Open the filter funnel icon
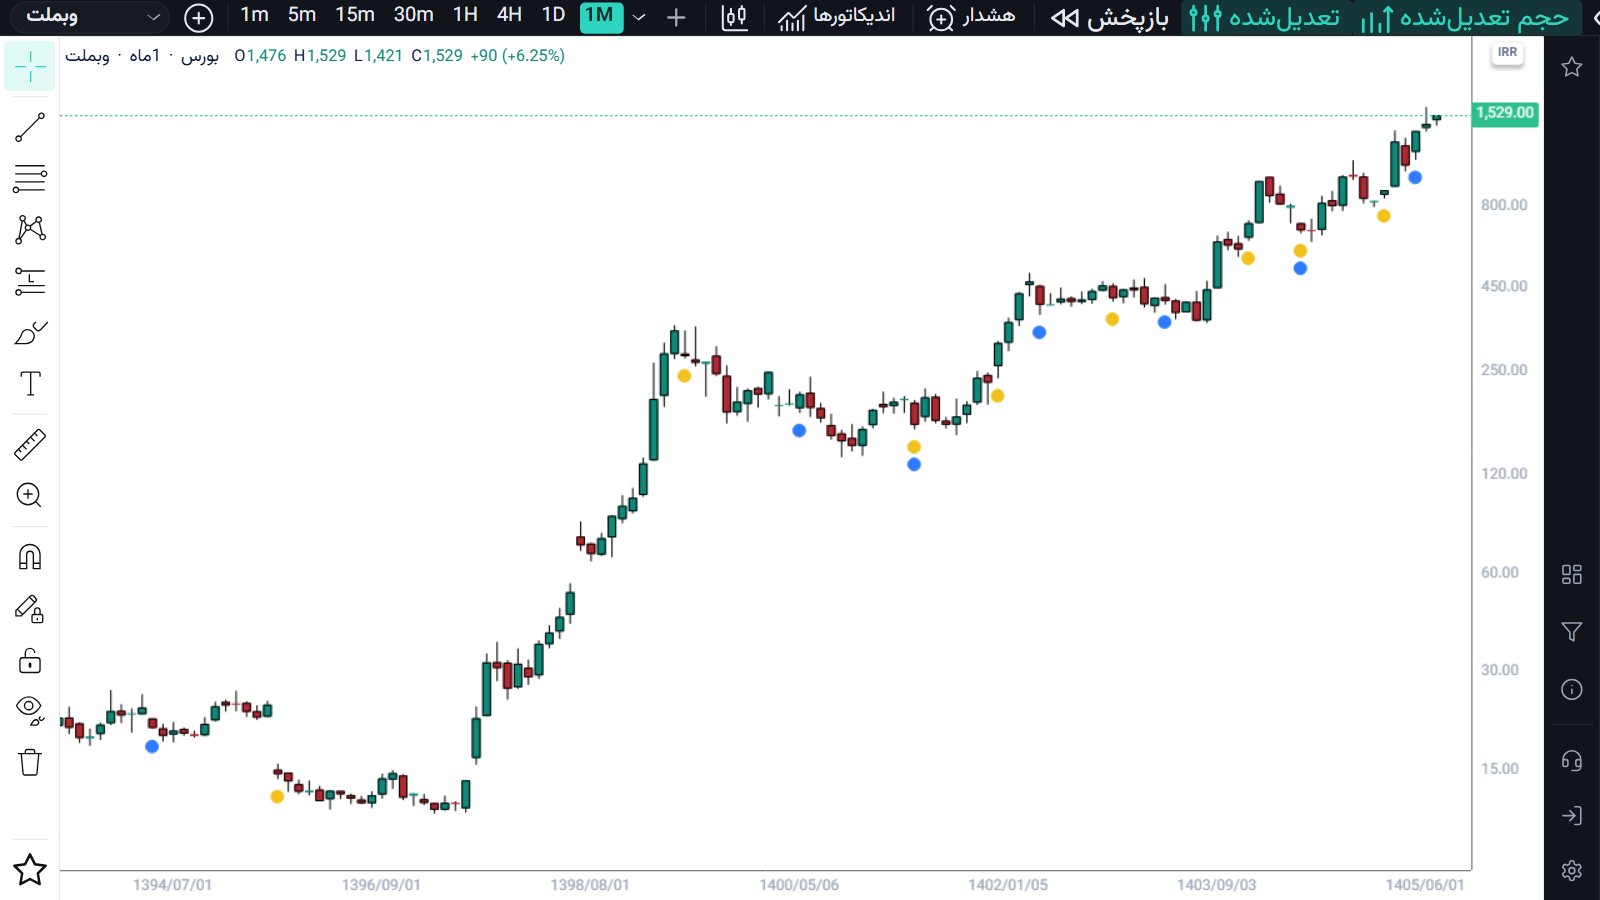Screen dimensions: 1600x900 point(1572,632)
